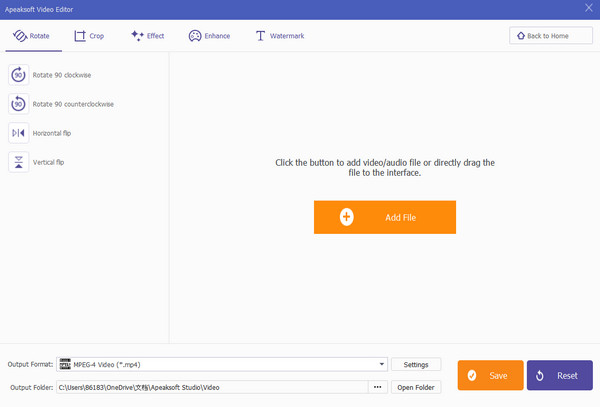The image size is (600, 407).
Task: Click the Rotate 90 counterclockwise icon
Action: point(18,104)
